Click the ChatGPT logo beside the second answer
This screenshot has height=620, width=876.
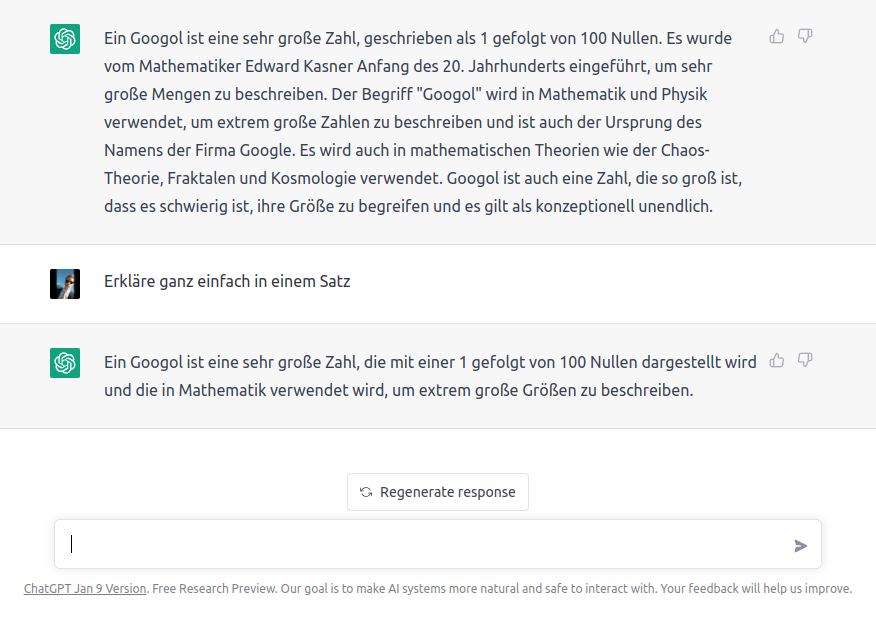point(65,363)
